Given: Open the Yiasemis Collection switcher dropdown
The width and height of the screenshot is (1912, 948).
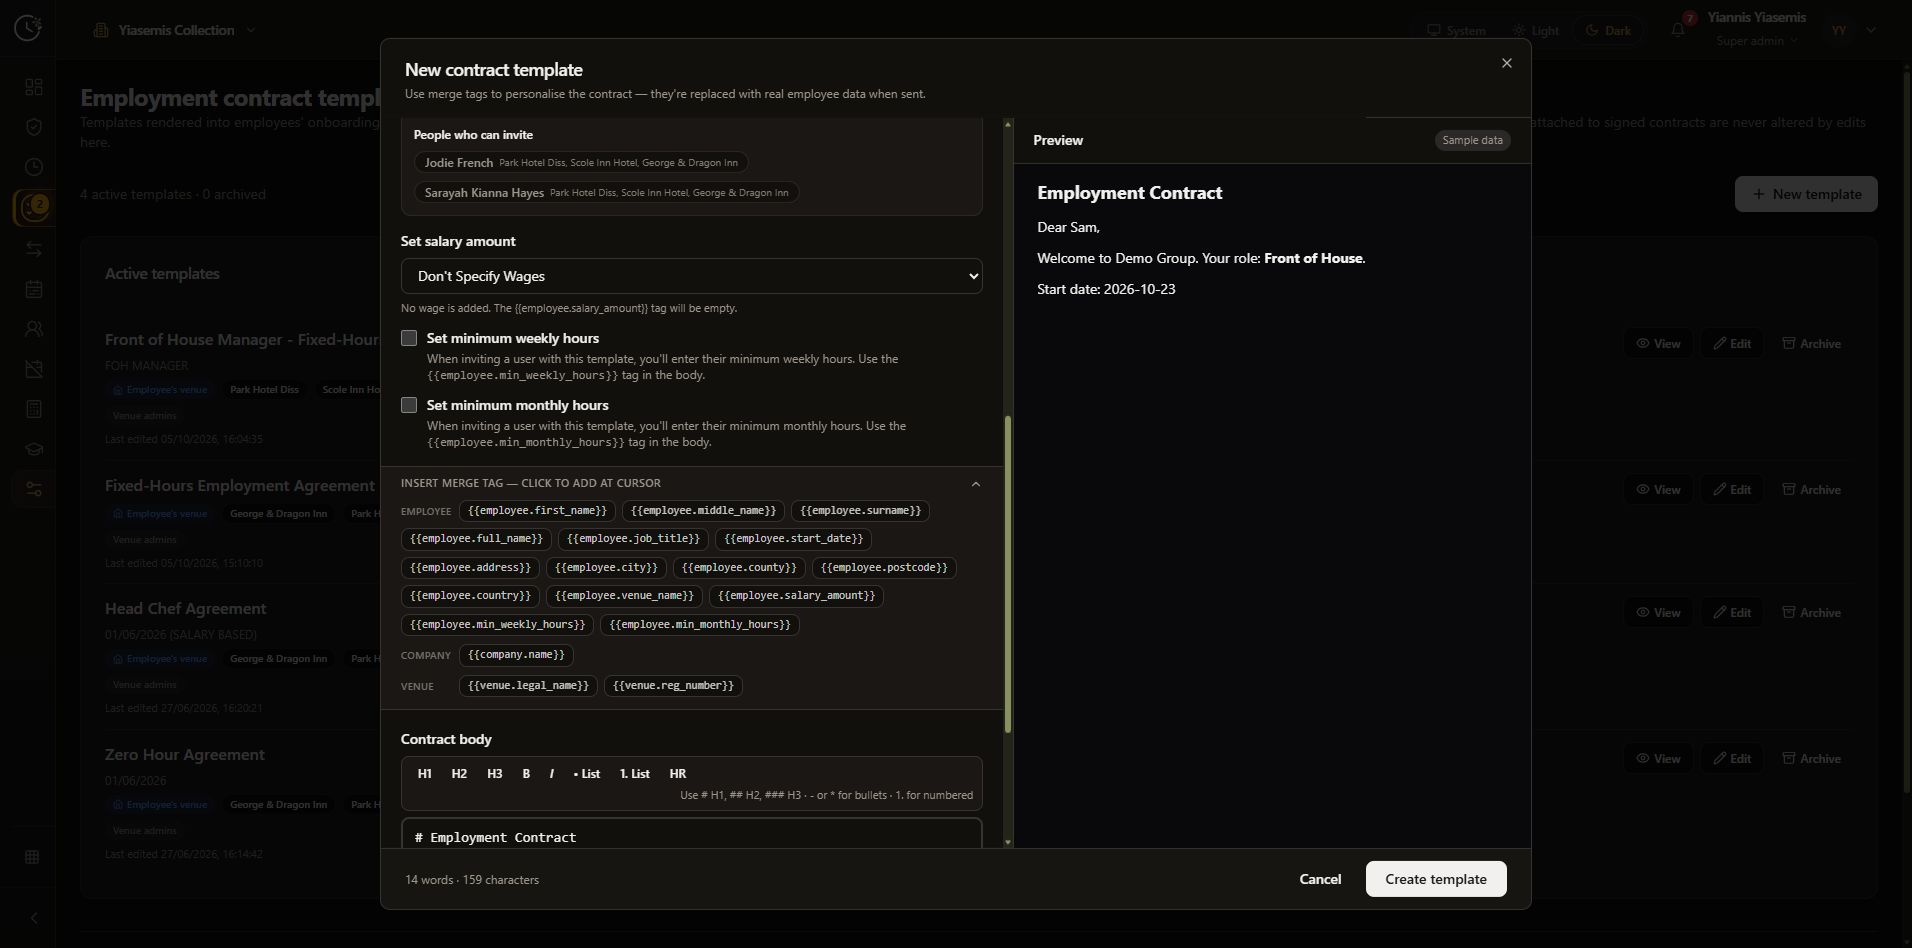Looking at the screenshot, I should [175, 30].
